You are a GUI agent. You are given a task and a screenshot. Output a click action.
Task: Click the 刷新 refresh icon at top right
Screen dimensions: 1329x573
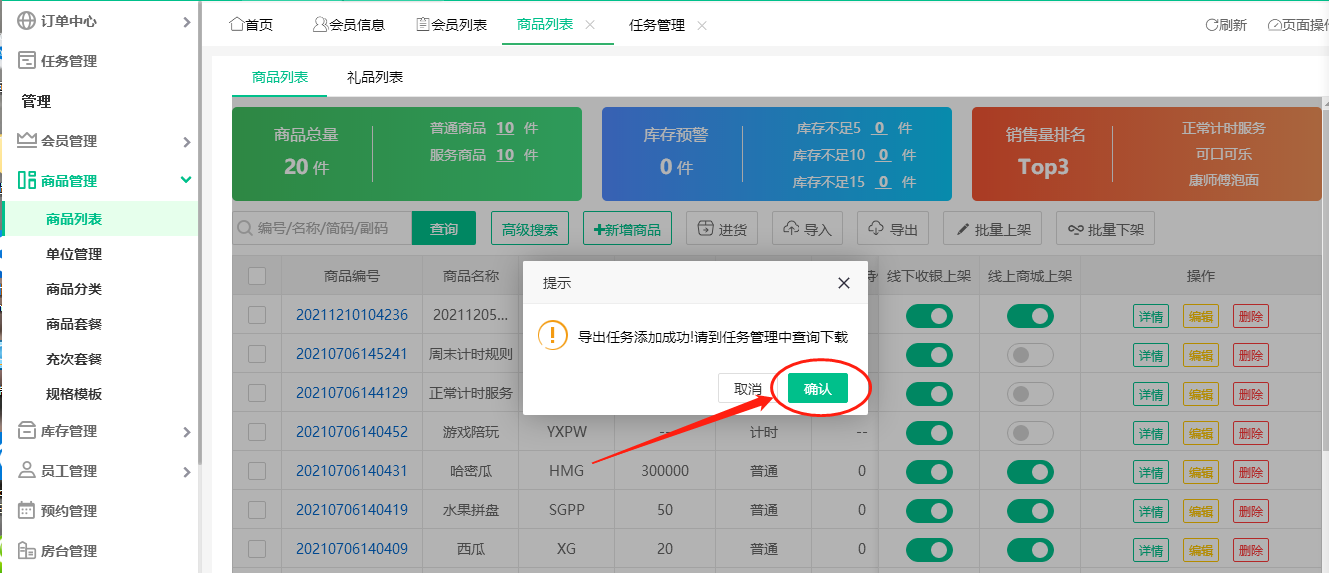(x=1212, y=25)
